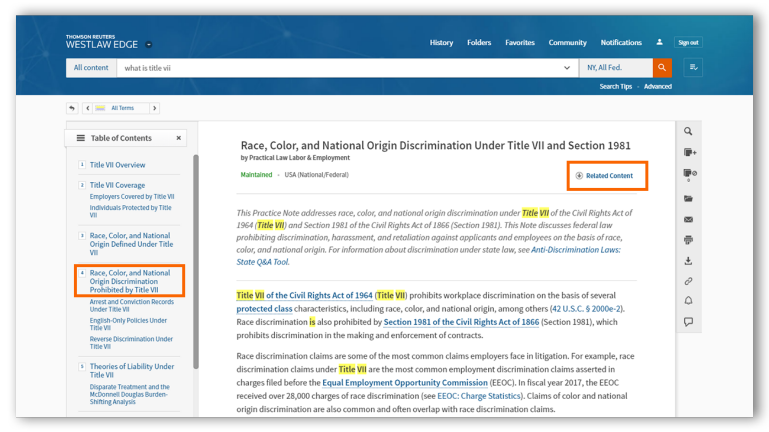Open the save to folder icon
769x432 pixels.
(x=688, y=198)
